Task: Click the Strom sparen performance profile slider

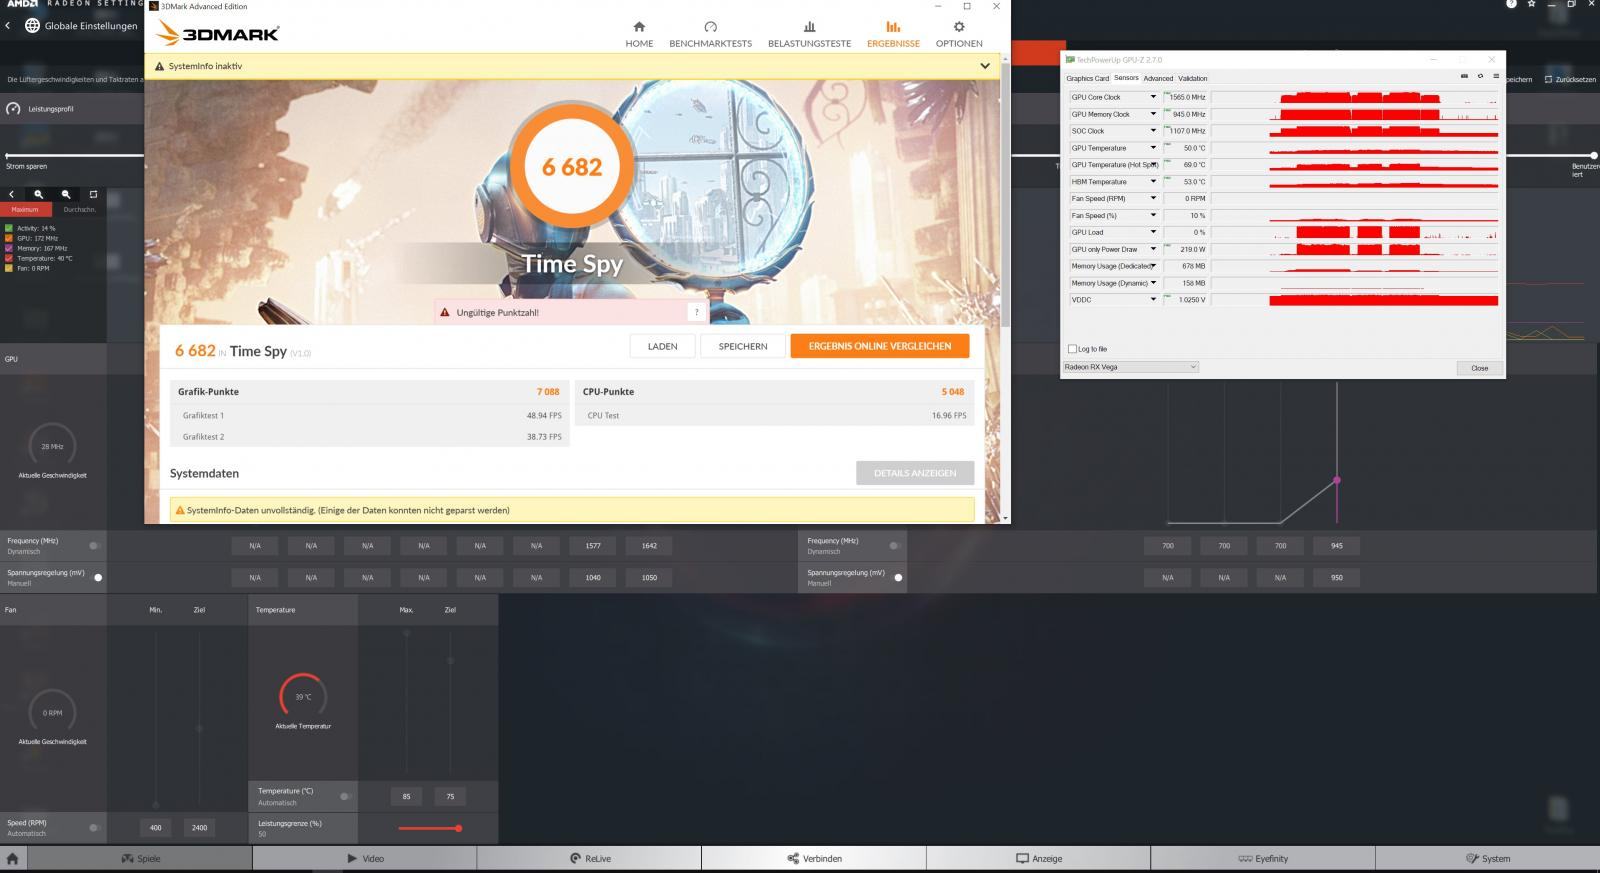Action: pyautogui.click(x=7, y=155)
